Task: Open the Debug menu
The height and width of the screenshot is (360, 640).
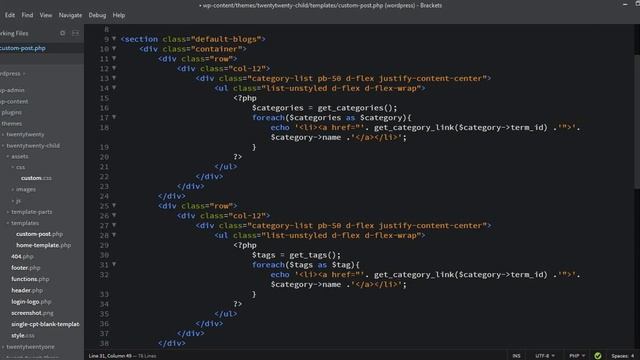Action: [x=97, y=15]
